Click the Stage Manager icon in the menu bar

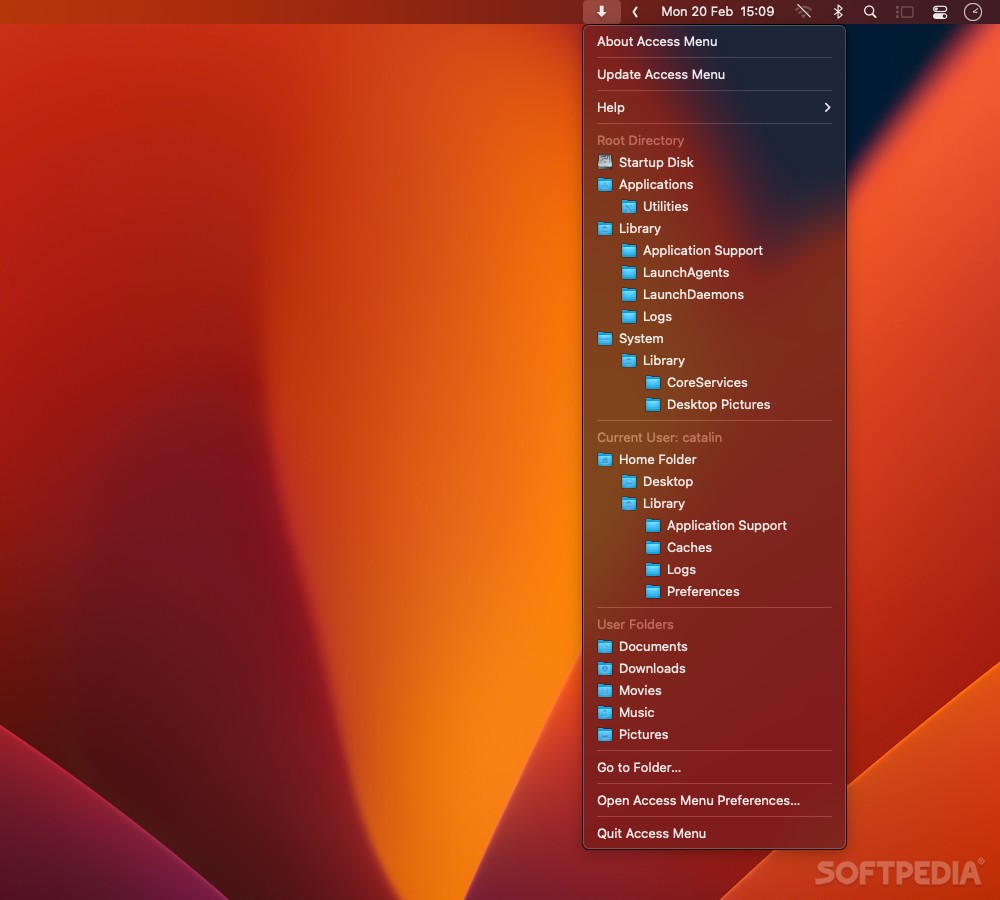904,11
